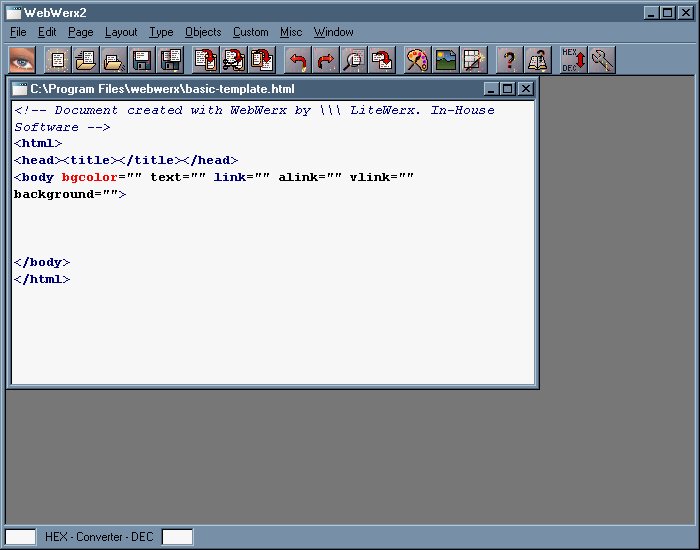Open the Type menu
Image resolution: width=700 pixels, height=550 pixels.
pos(161,32)
